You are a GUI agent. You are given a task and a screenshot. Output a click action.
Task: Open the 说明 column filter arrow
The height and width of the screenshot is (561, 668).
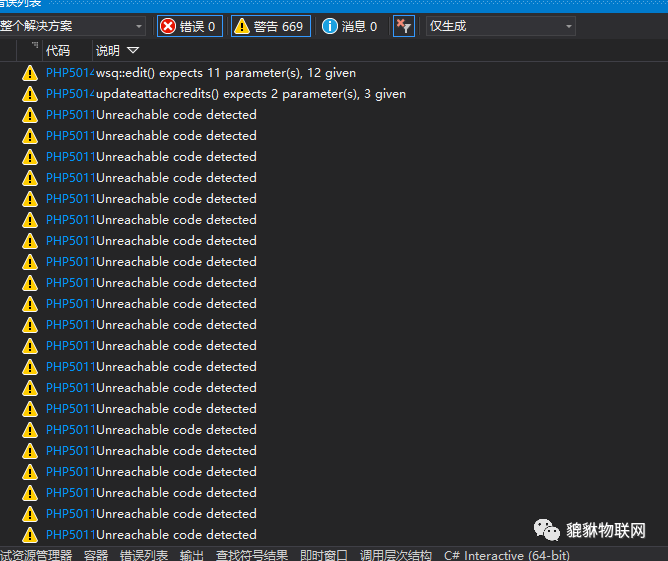[x=133, y=51]
